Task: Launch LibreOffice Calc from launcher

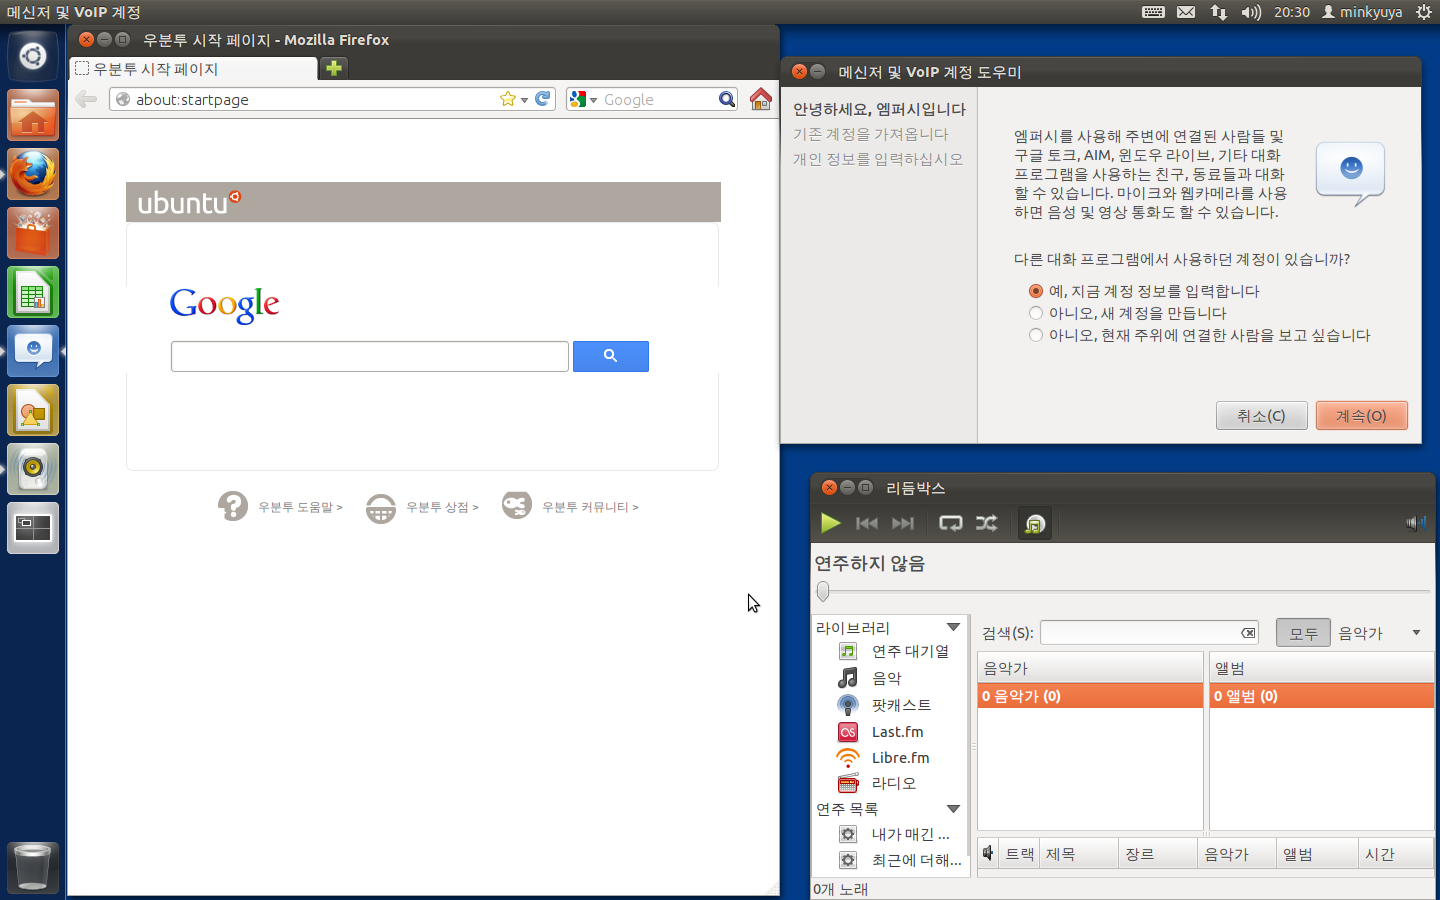Action: (x=33, y=292)
